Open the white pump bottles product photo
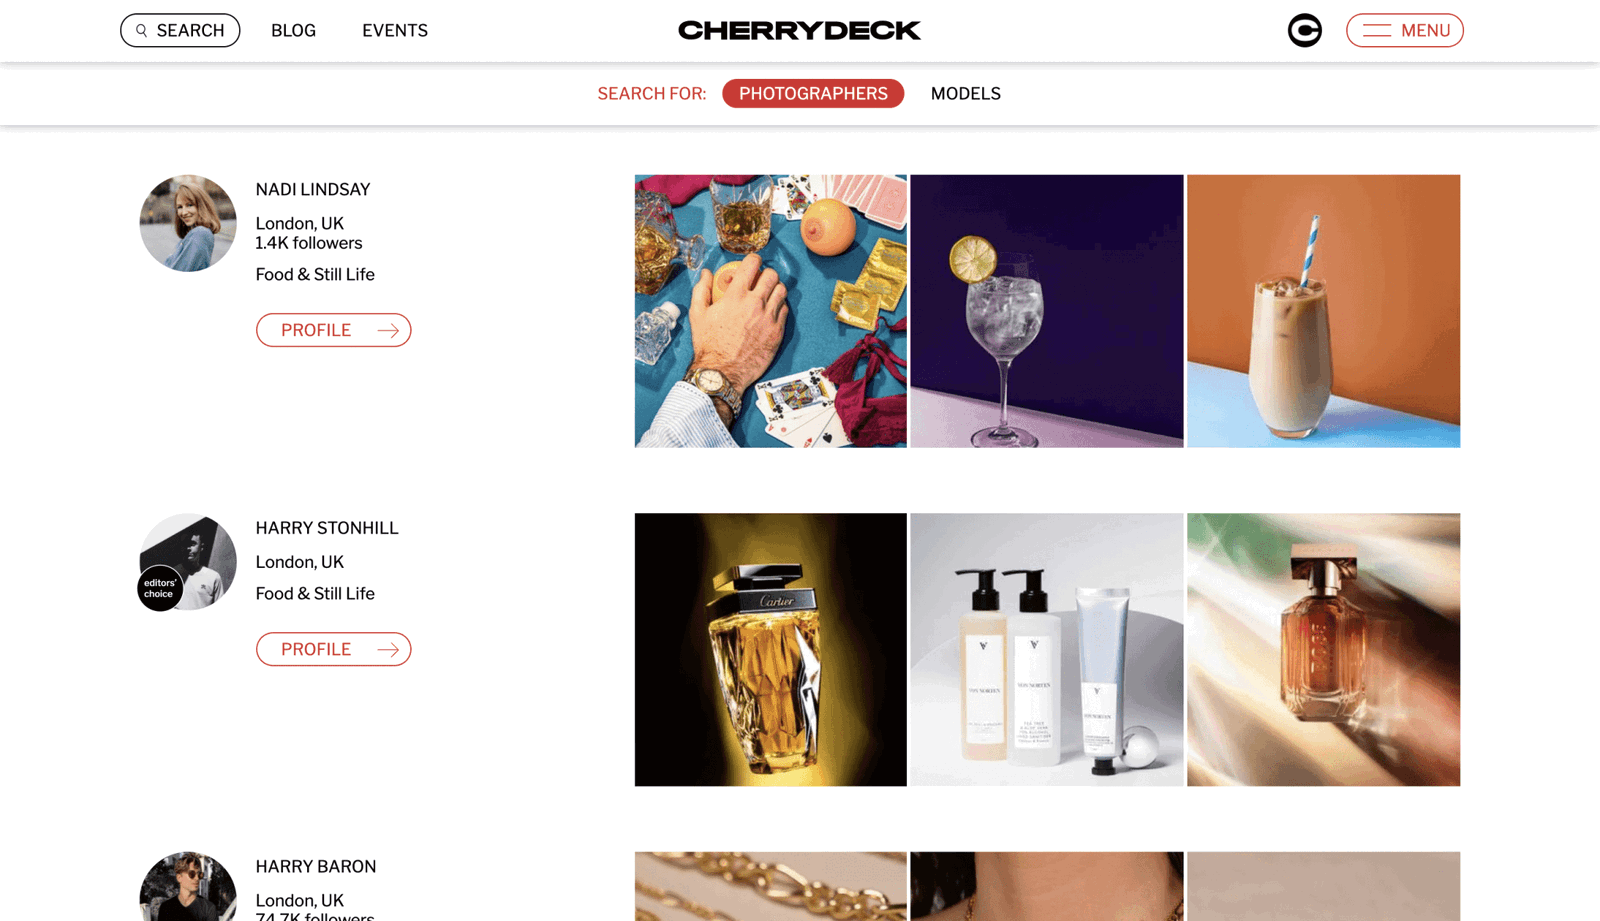The height and width of the screenshot is (921, 1600). [x=1046, y=650]
